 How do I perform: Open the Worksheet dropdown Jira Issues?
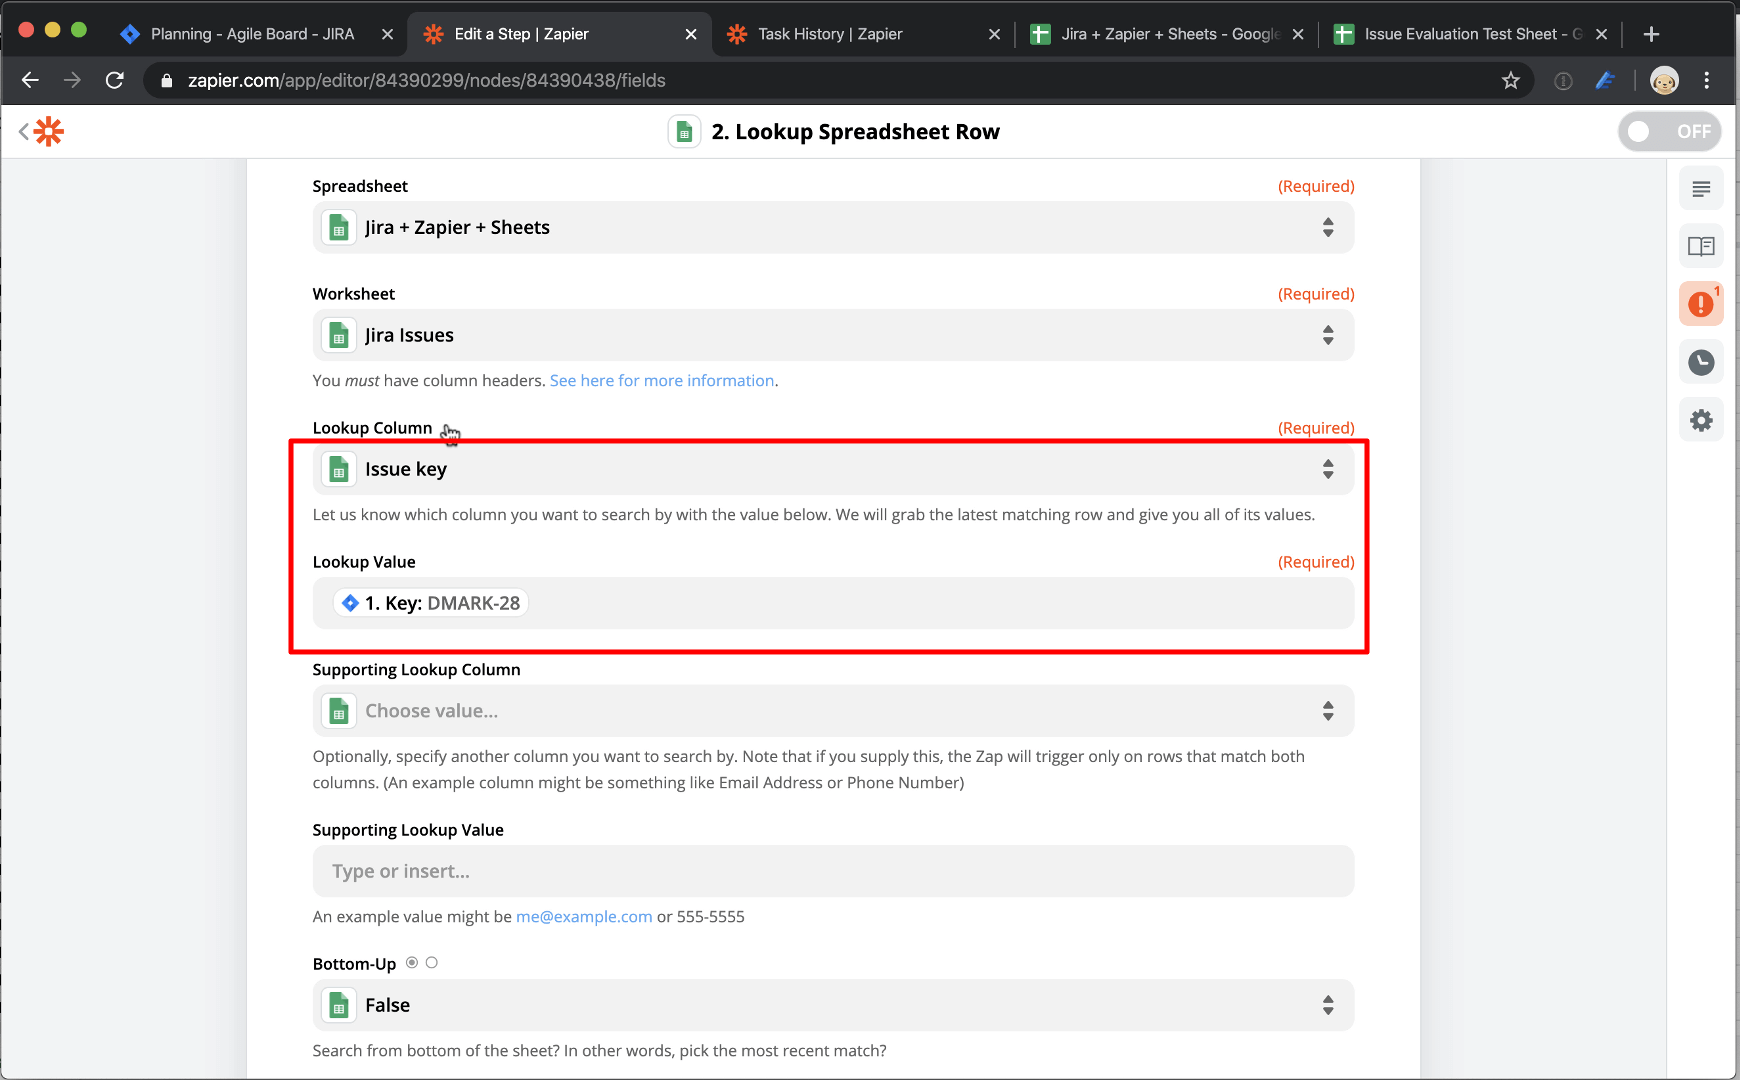pos(833,335)
